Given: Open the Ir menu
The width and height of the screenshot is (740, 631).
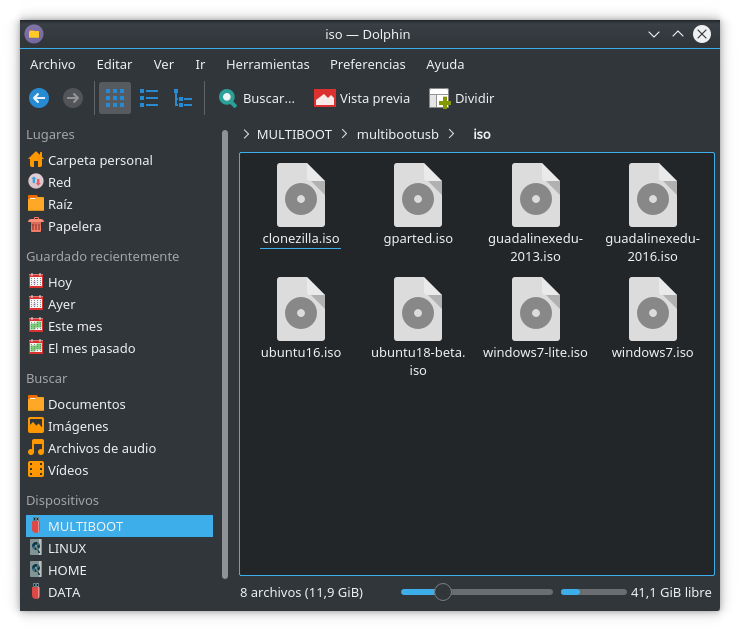Looking at the screenshot, I should click(x=200, y=64).
